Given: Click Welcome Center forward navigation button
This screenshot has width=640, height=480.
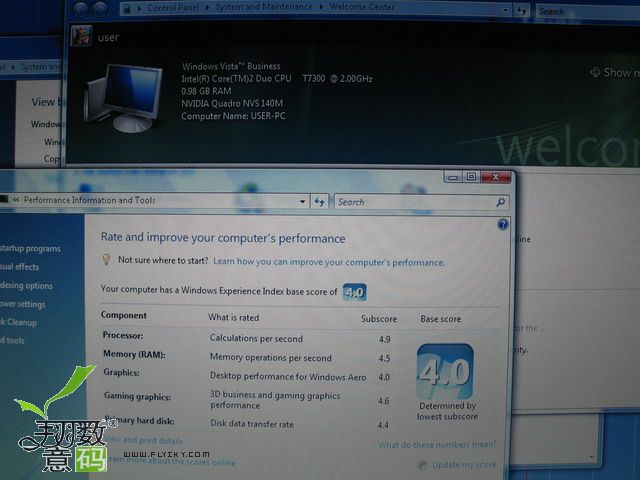Looking at the screenshot, I should [x=100, y=9].
